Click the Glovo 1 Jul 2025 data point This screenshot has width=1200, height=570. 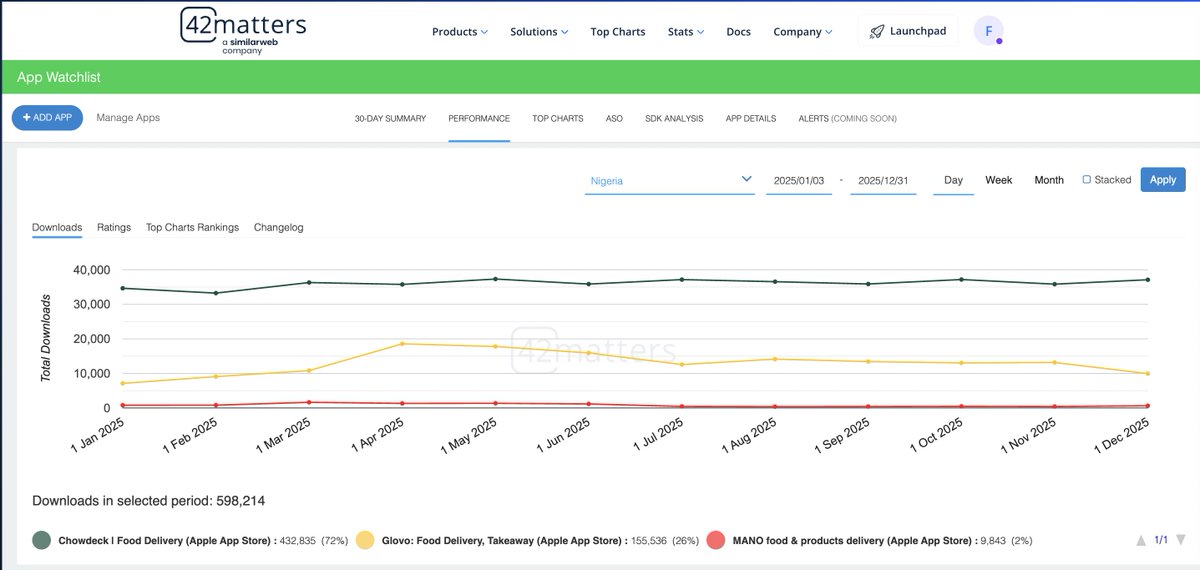click(682, 364)
